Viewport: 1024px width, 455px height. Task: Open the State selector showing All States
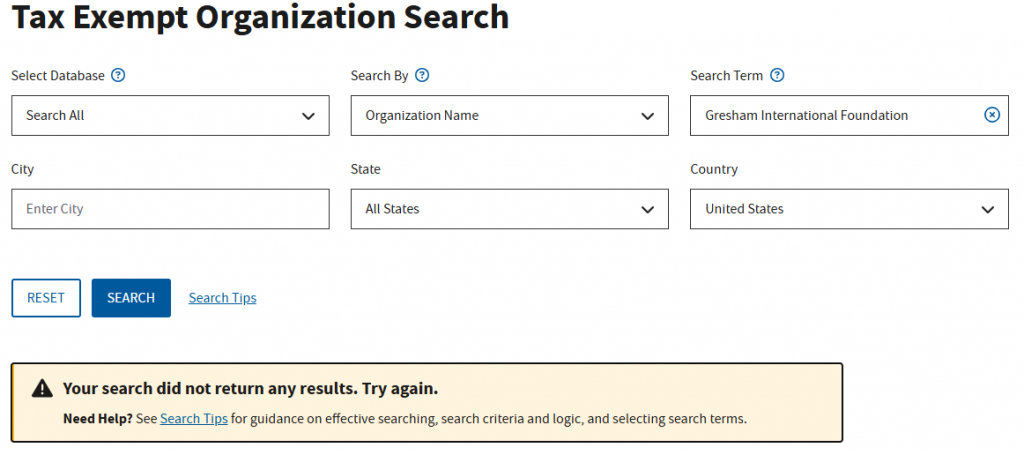point(509,209)
